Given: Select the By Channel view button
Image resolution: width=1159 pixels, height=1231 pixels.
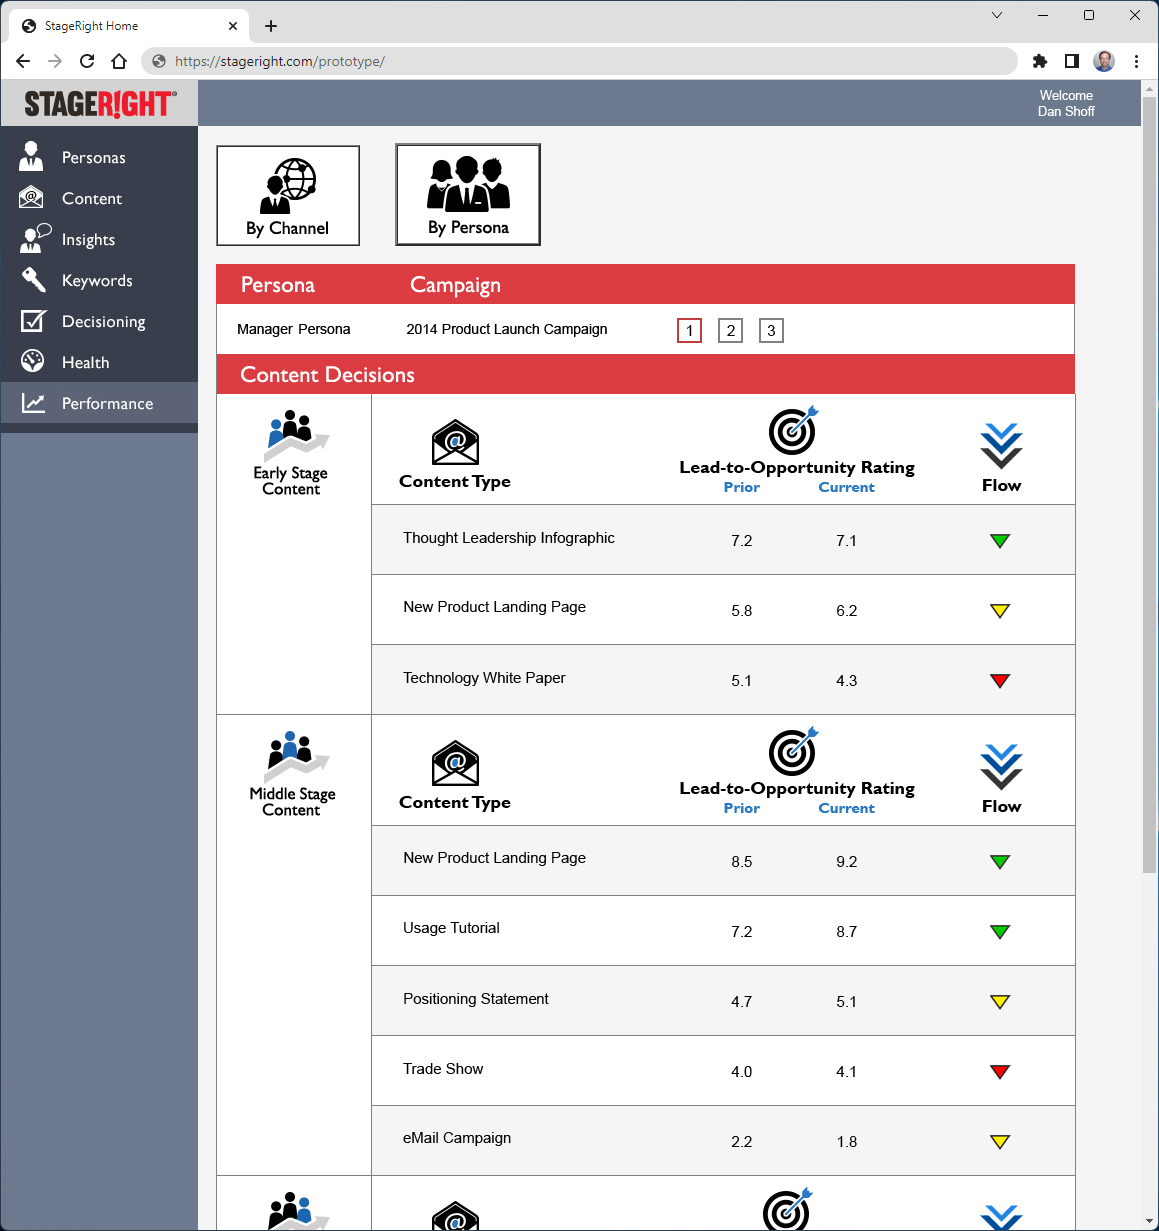Looking at the screenshot, I should 288,196.
